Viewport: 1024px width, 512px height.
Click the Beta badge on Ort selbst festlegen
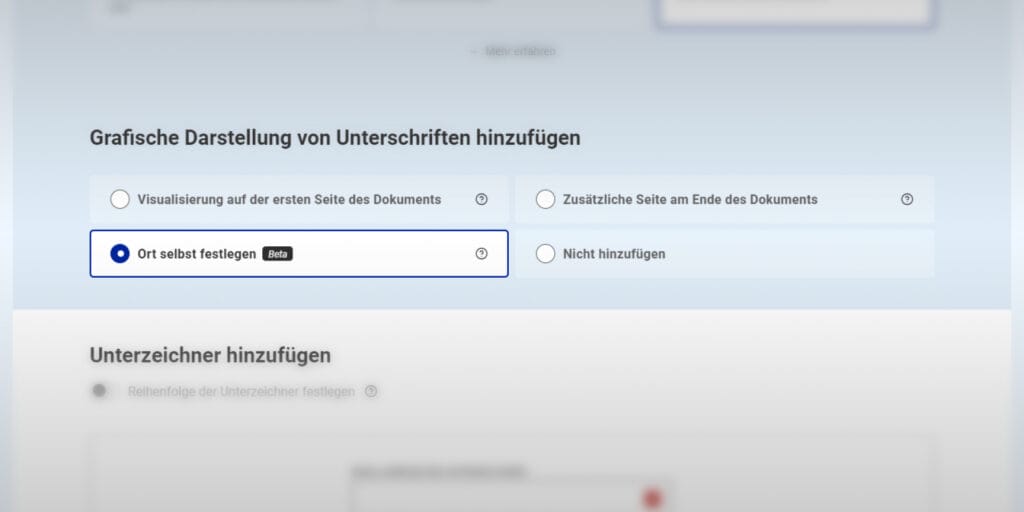tap(277, 254)
